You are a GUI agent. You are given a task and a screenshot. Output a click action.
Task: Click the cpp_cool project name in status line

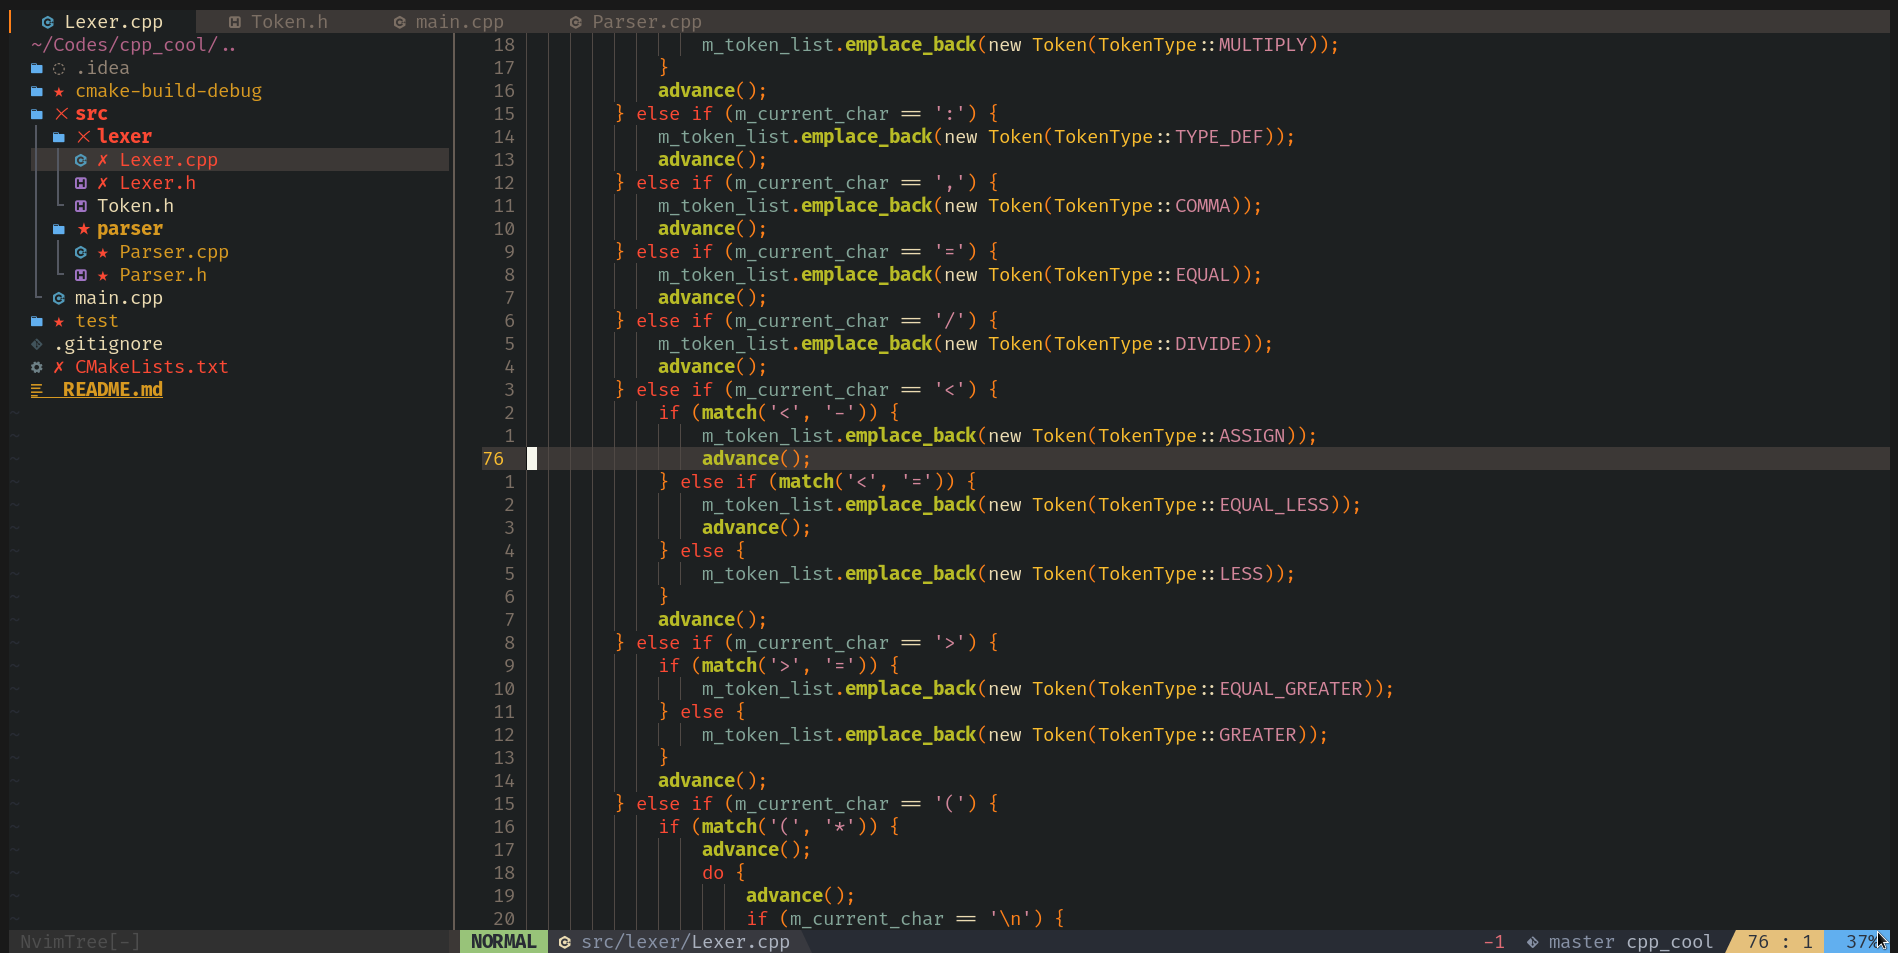(1670, 942)
